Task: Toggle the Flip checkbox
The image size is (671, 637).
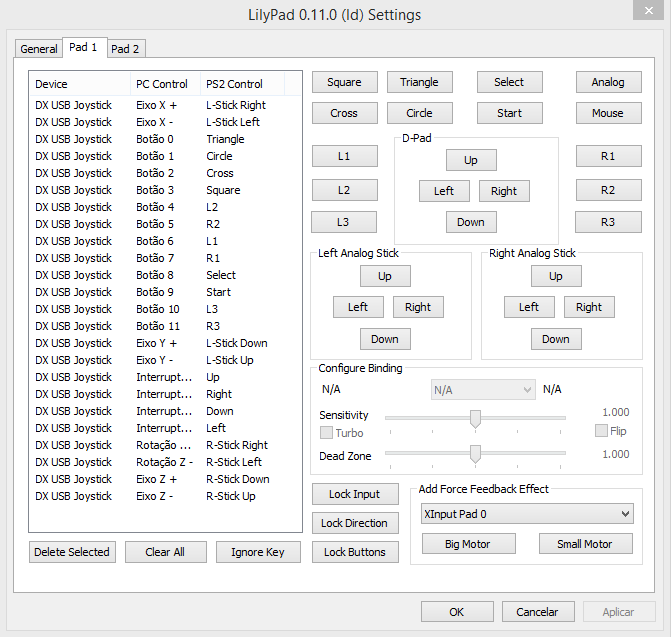Action: [601, 430]
